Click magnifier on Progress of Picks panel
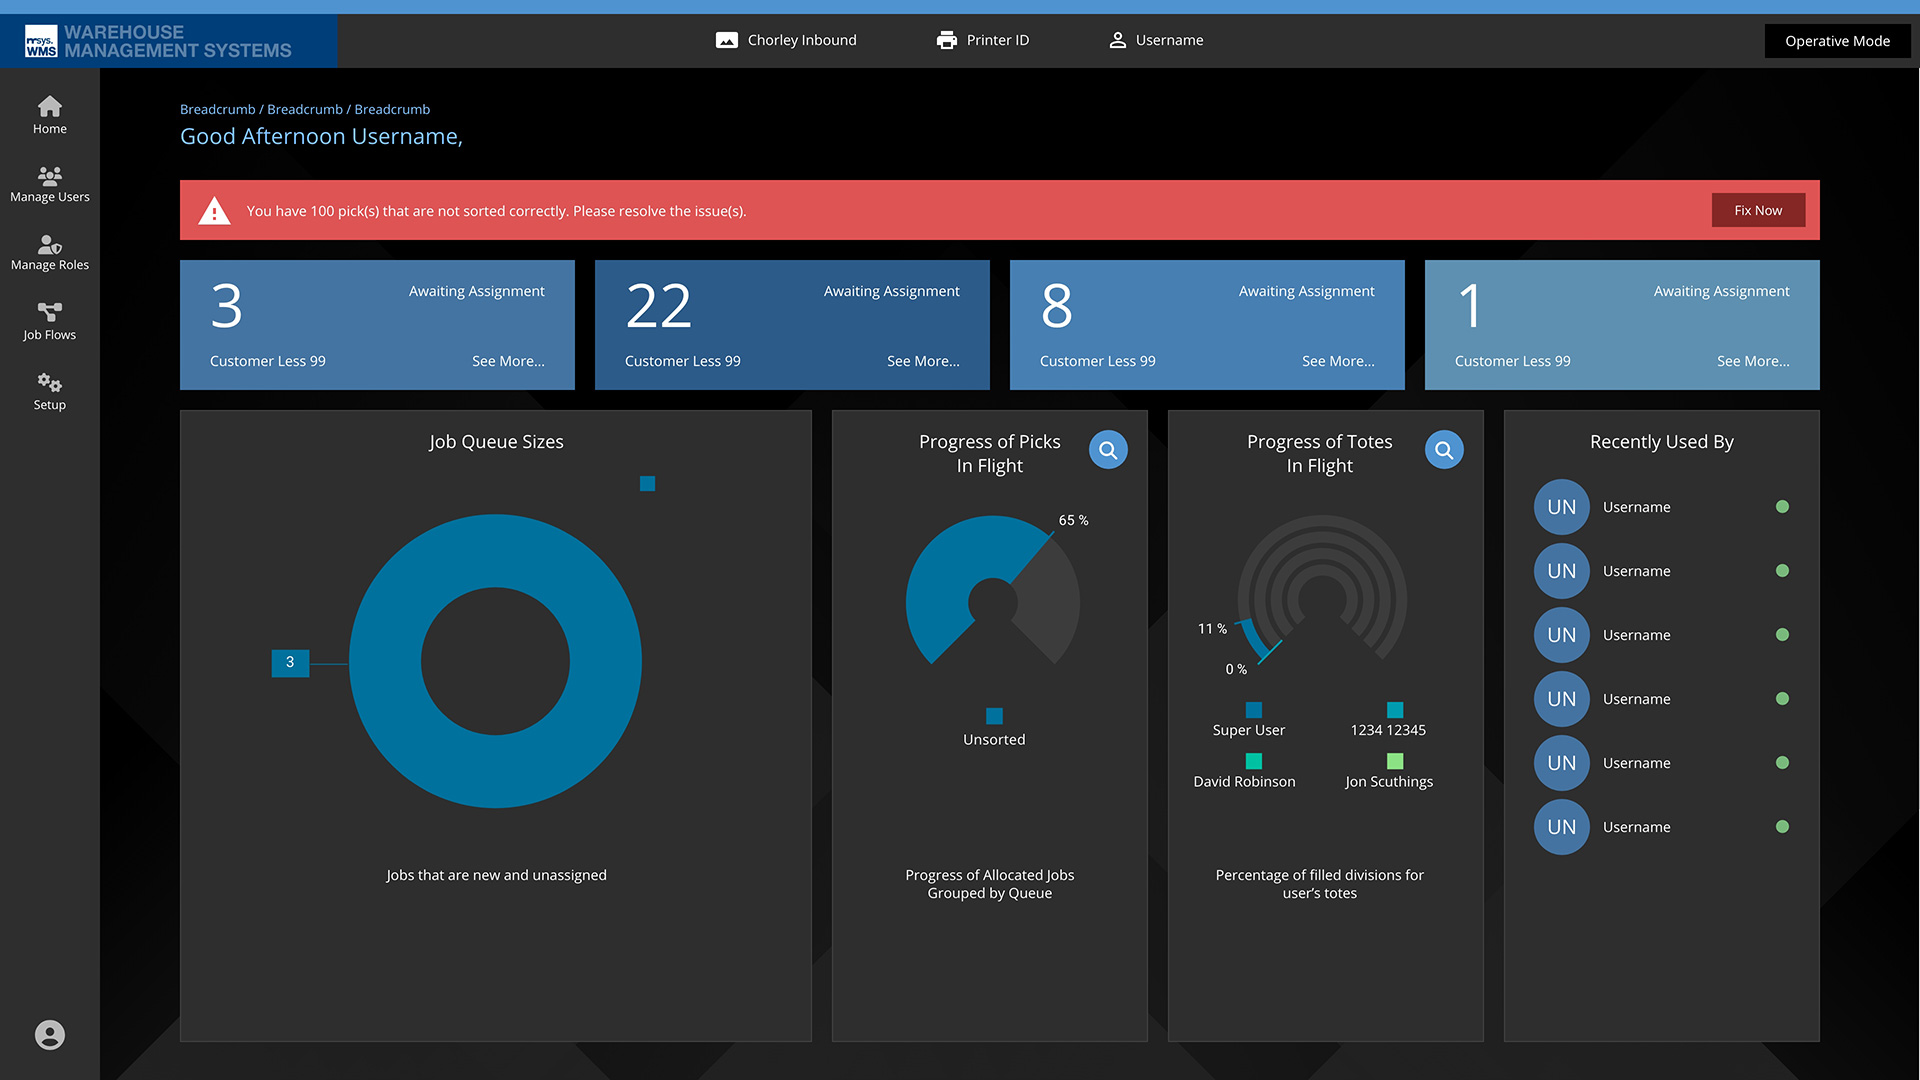Image resolution: width=1920 pixels, height=1080 pixels. [1107, 451]
